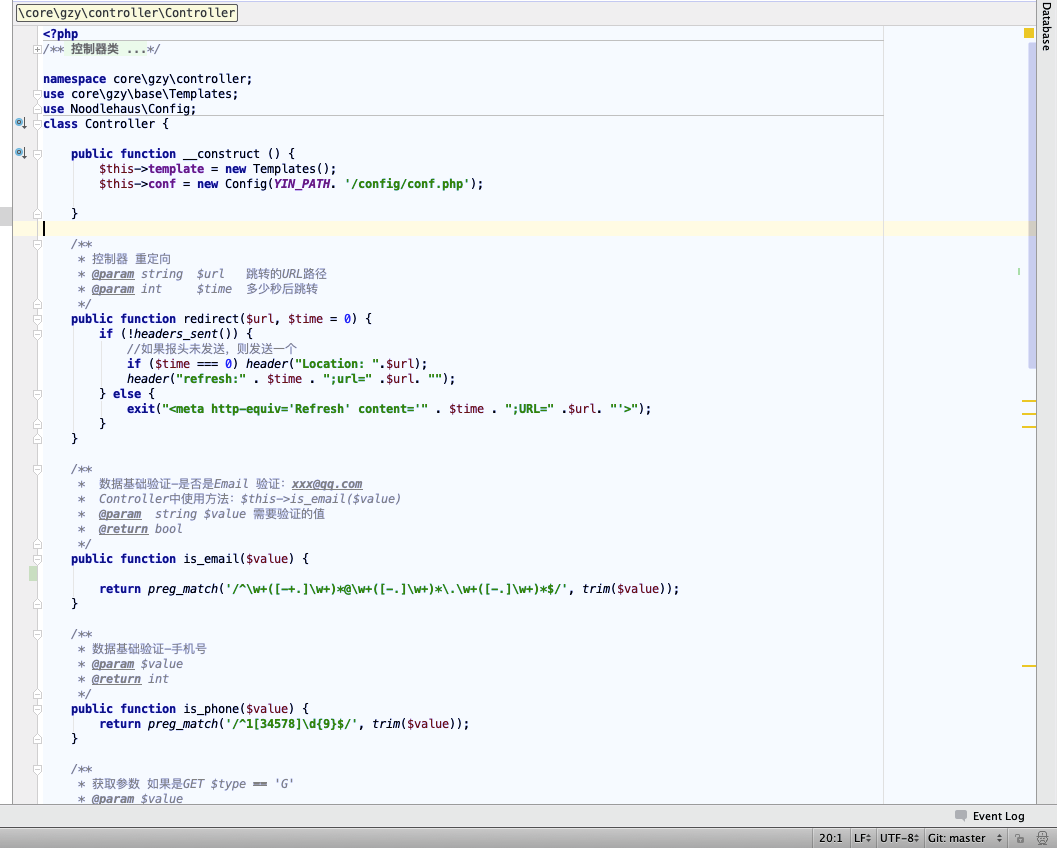
Task: Click the '@return int' doc tag
Action: [x=130, y=679]
